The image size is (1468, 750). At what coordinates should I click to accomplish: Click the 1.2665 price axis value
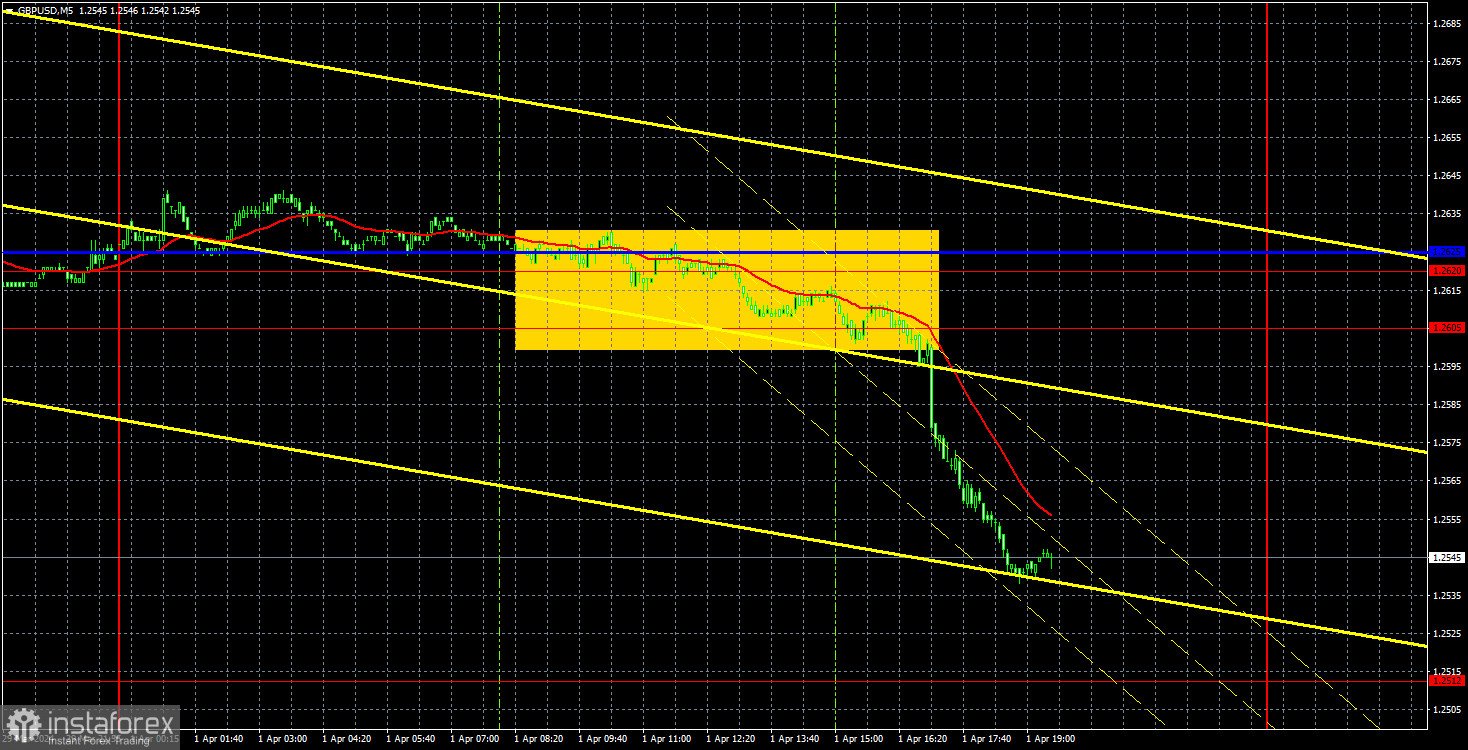[1447, 99]
